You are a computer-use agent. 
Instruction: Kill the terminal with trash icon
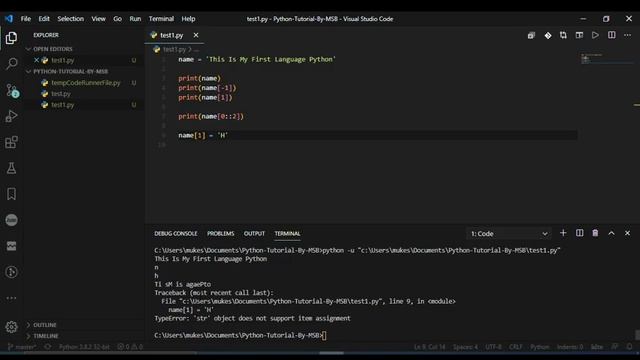[x=595, y=233]
